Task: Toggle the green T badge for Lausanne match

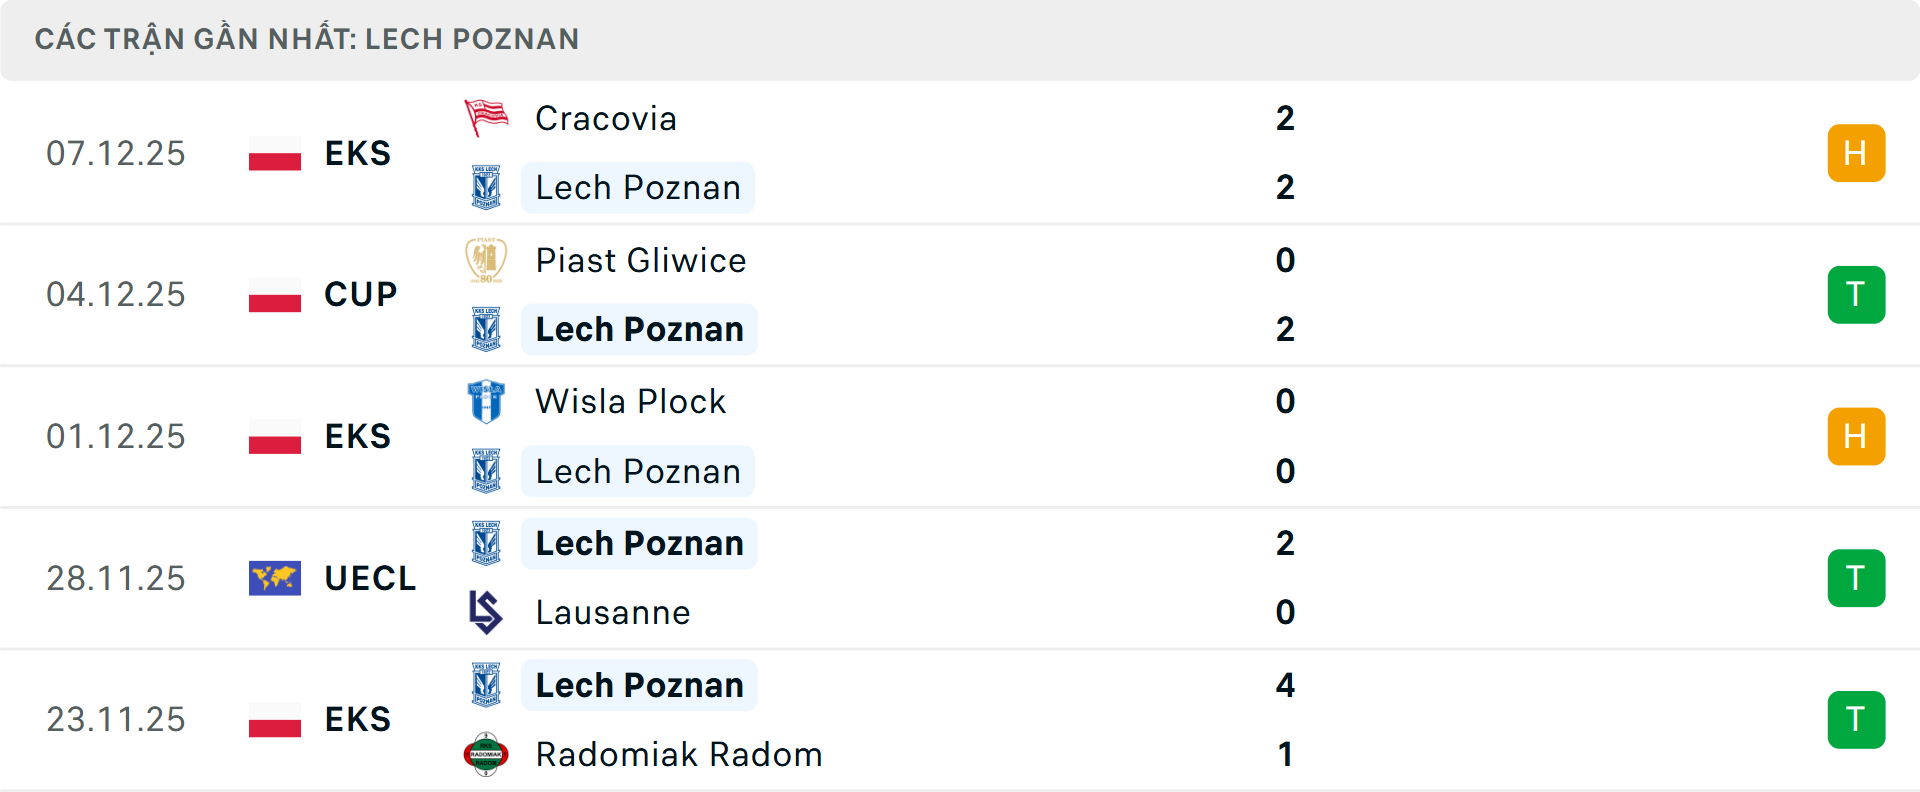Action: (x=1856, y=577)
